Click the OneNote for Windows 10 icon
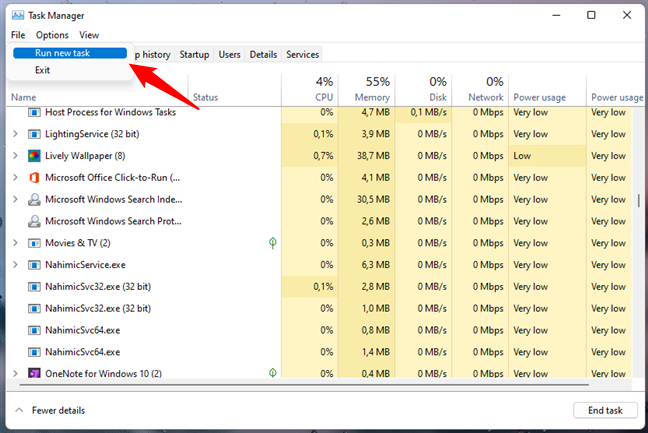 click(34, 373)
